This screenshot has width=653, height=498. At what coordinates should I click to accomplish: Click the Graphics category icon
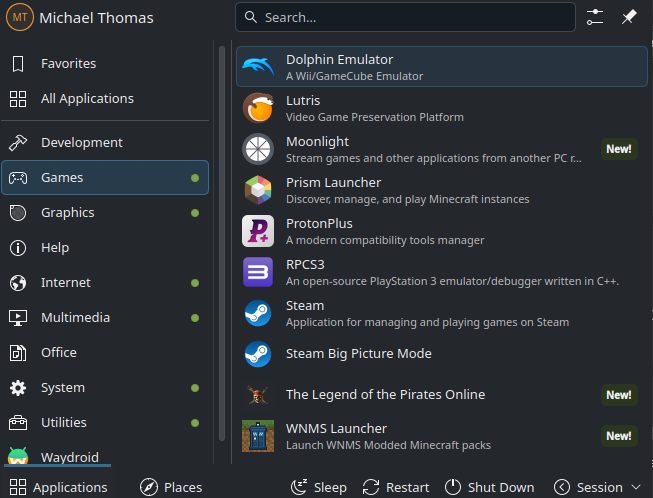point(18,213)
